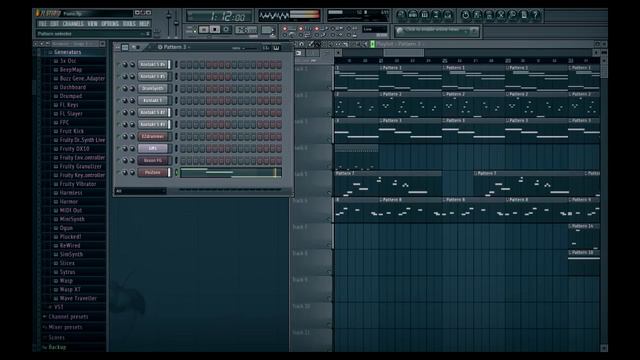
Task: Toggle Track 2 mute dot in Playlist
Action: click(329, 114)
